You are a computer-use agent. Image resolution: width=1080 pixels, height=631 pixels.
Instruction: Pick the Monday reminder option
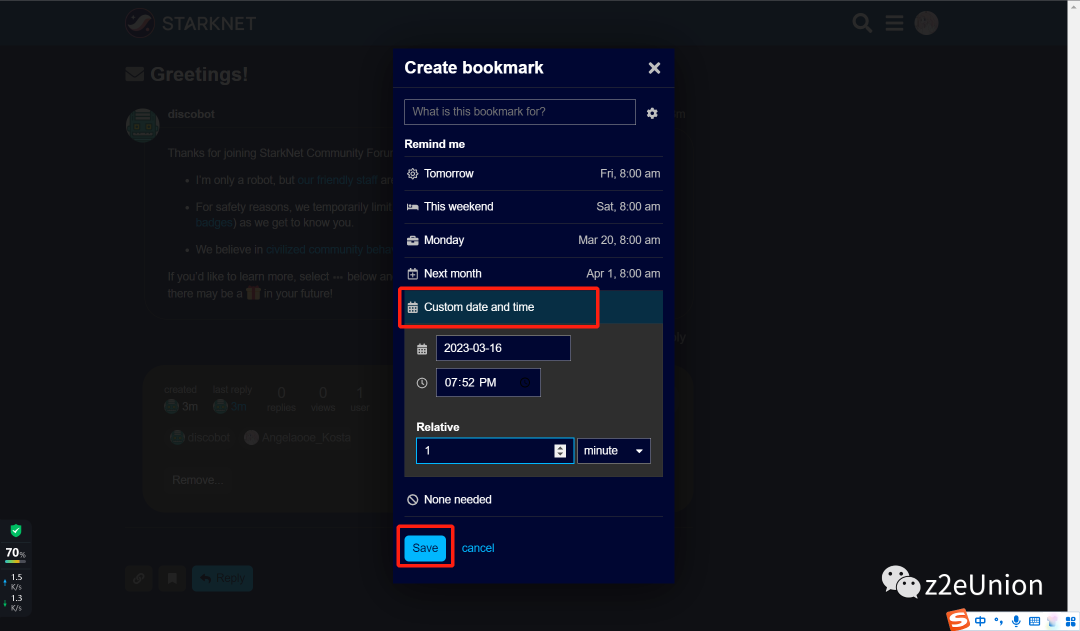(532, 240)
